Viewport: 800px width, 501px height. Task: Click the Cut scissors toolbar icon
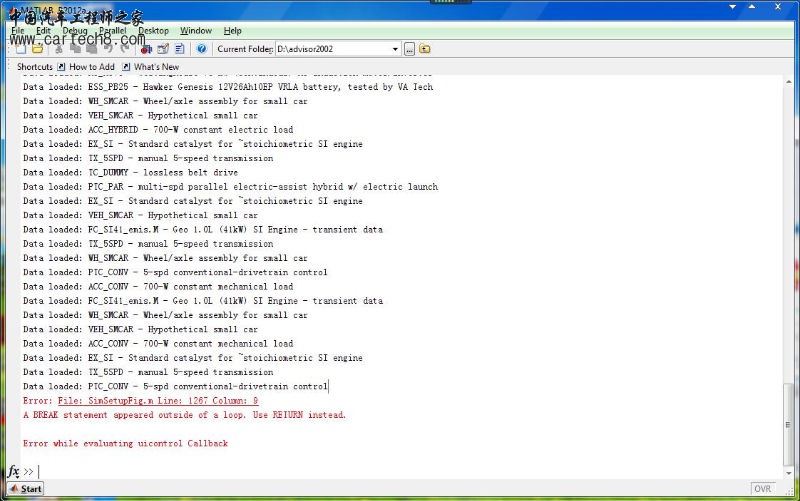[59, 49]
